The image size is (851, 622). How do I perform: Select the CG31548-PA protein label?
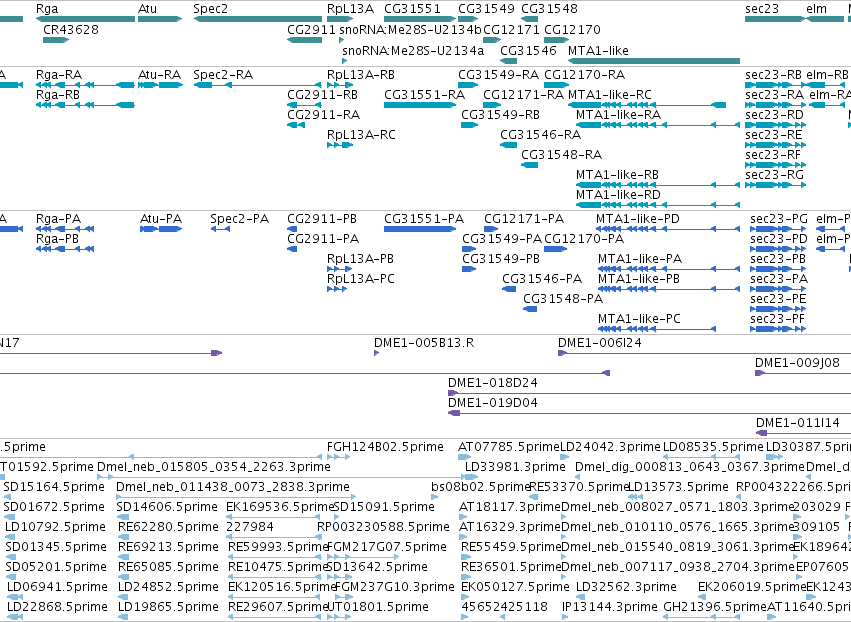(x=563, y=299)
